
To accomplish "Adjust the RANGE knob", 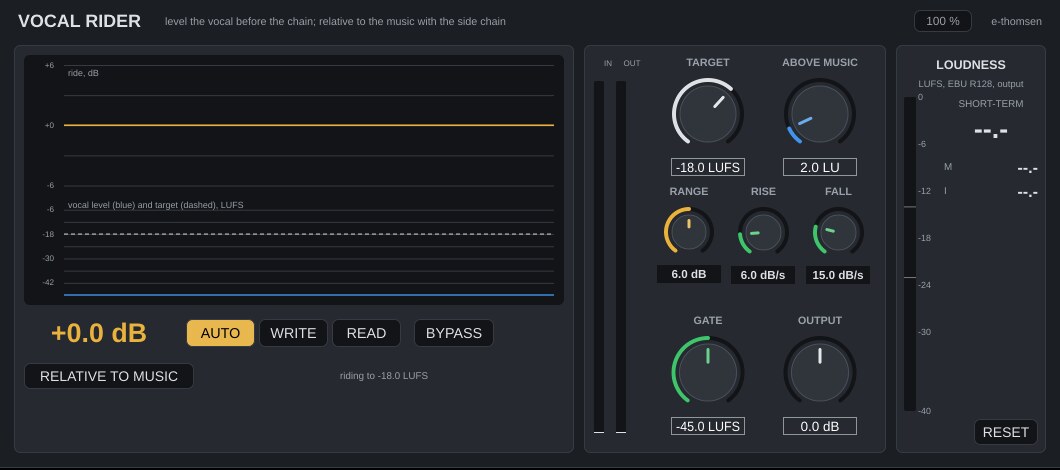I will tap(689, 232).
